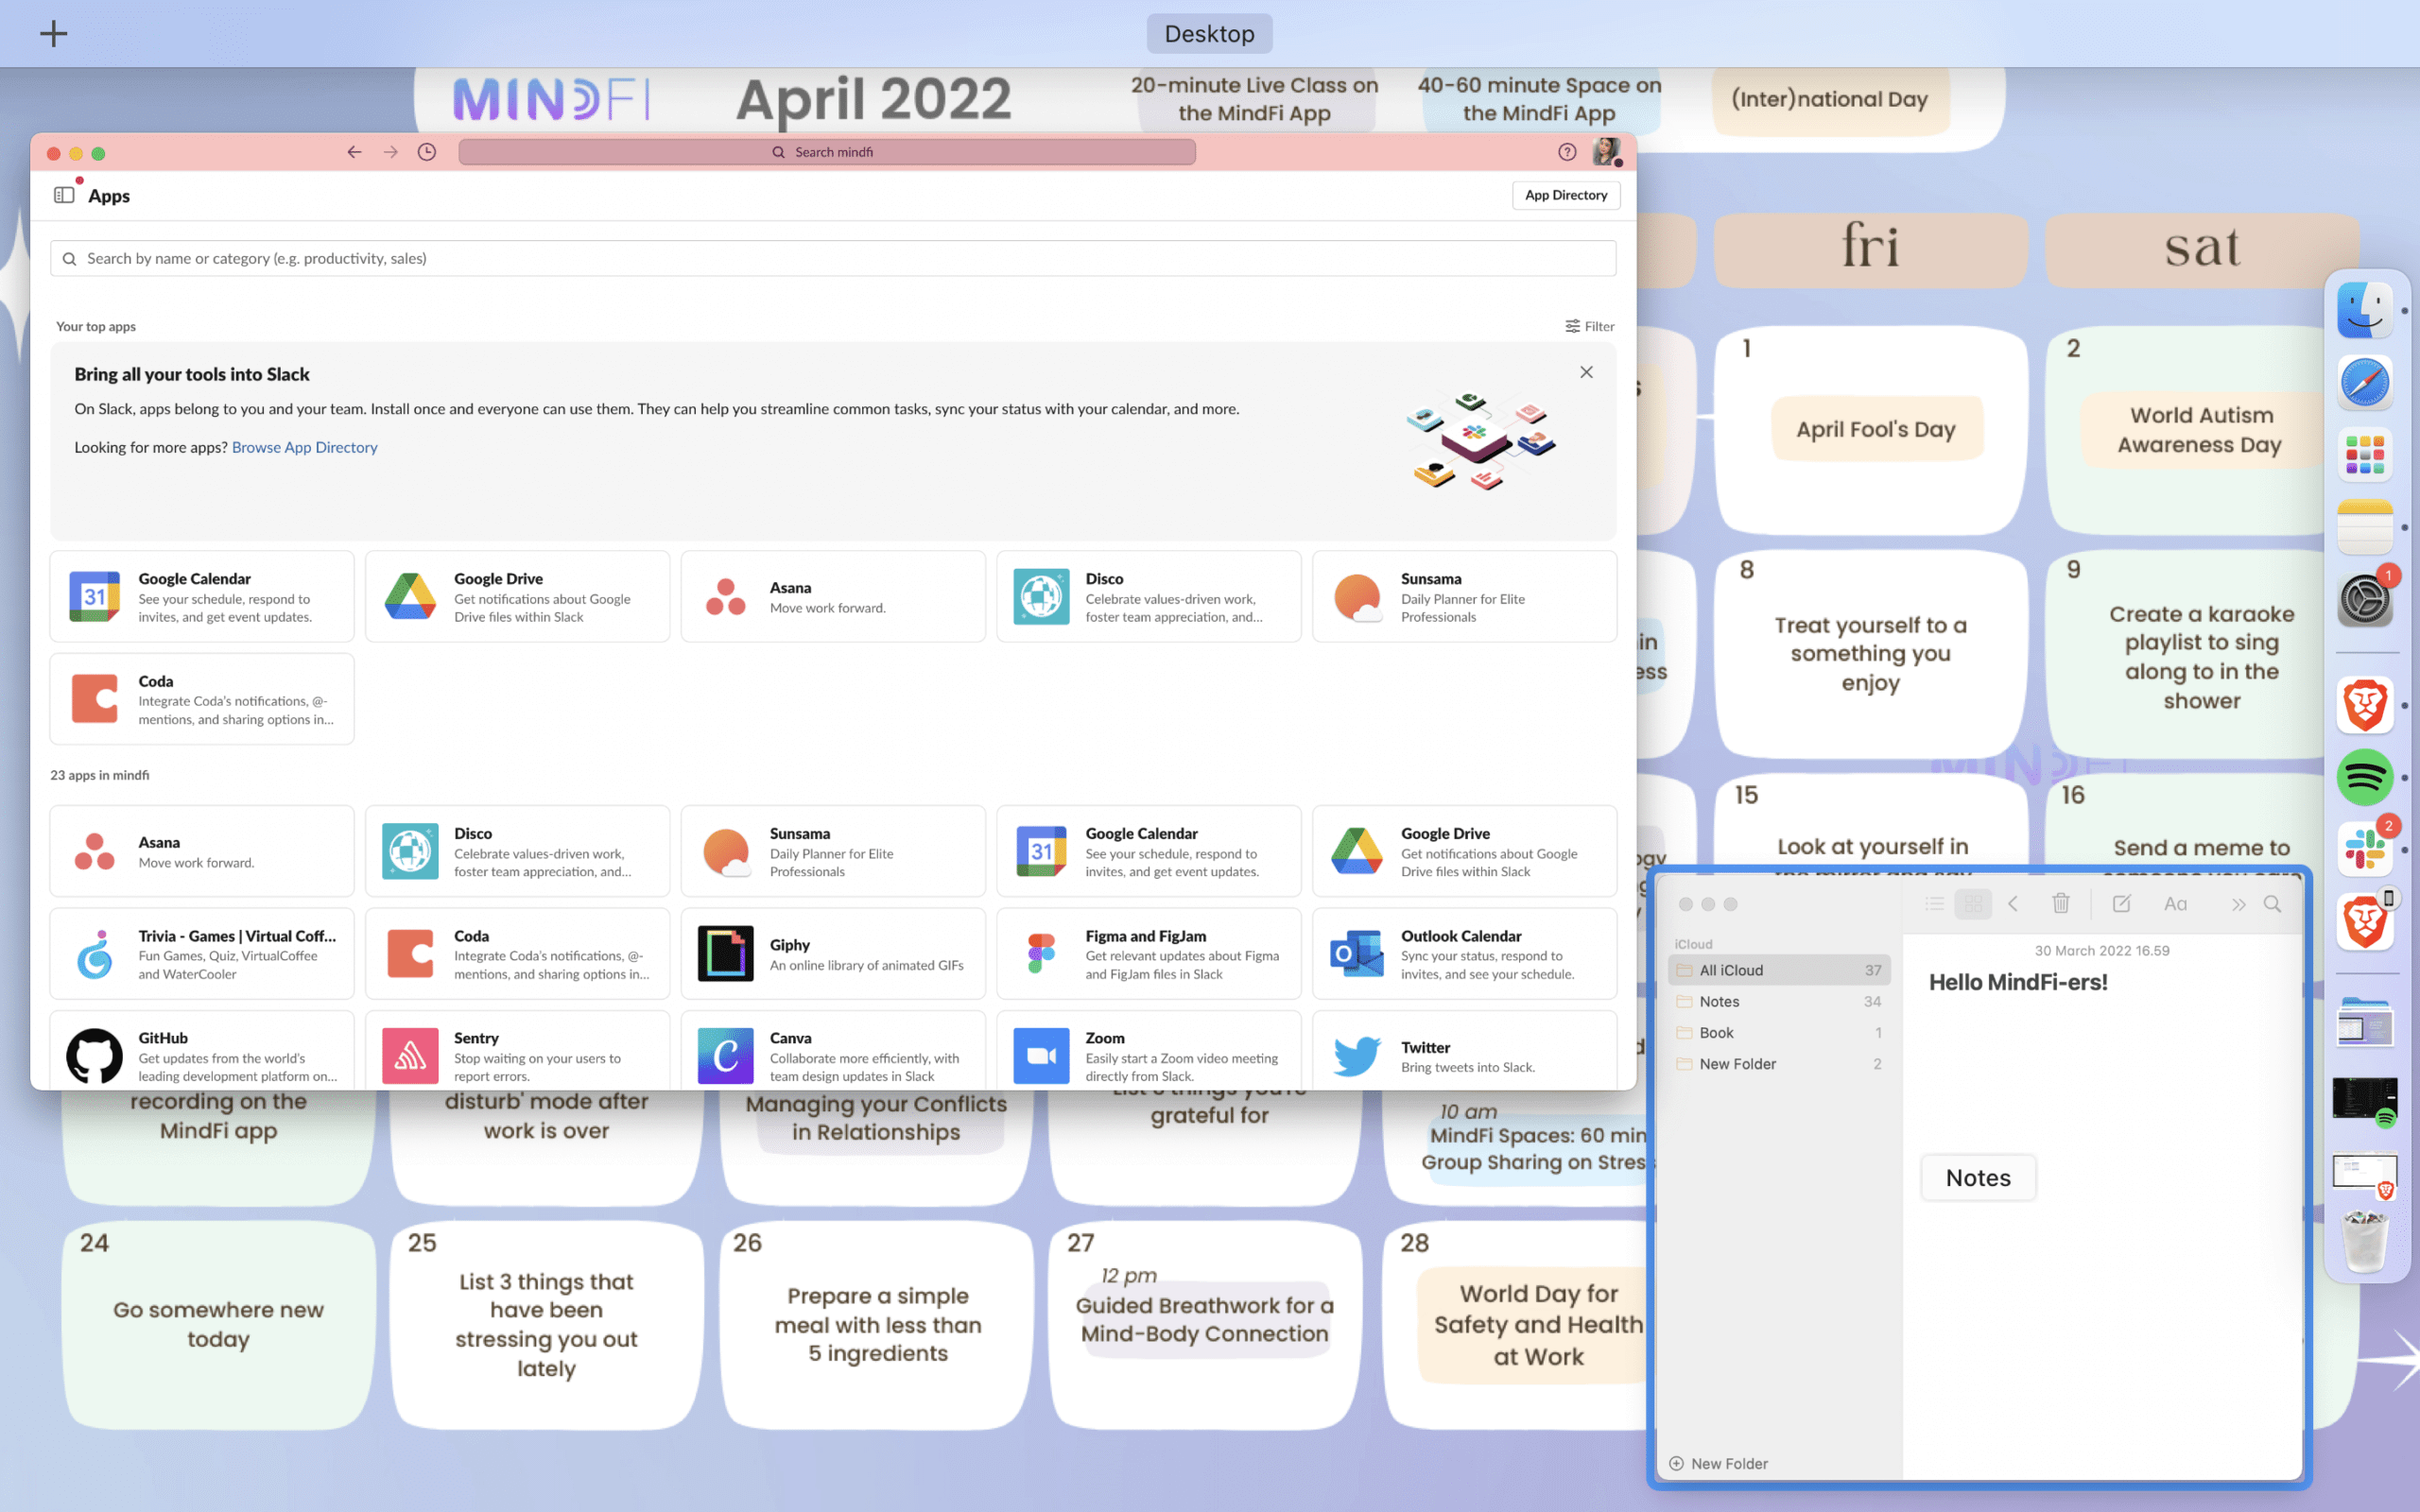Open Giphy app card
This screenshot has height=1512, width=2420.
pyautogui.click(x=833, y=954)
